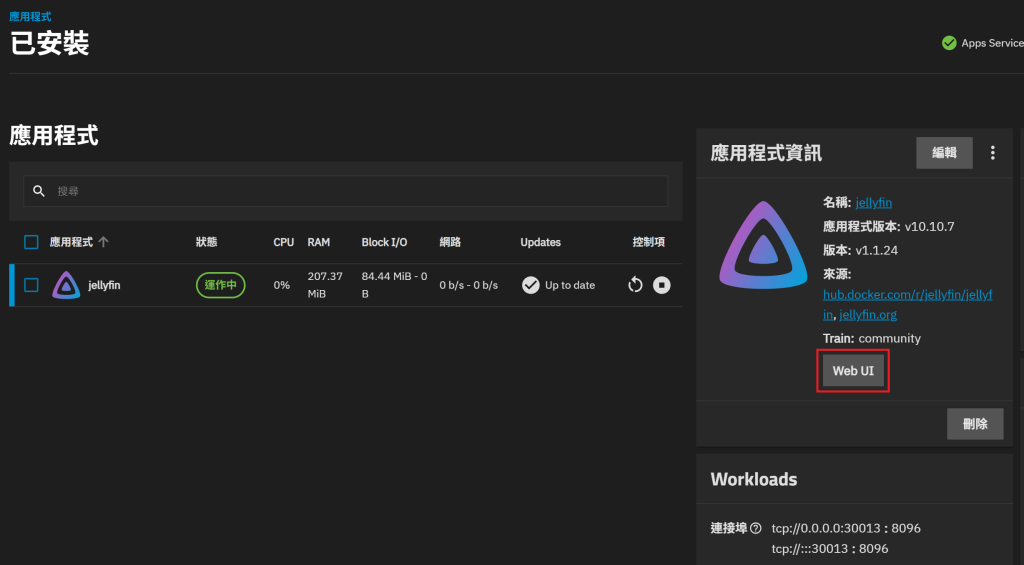Click the 搜尋 search field
Viewport: 1024px width, 565px height.
tap(345, 191)
